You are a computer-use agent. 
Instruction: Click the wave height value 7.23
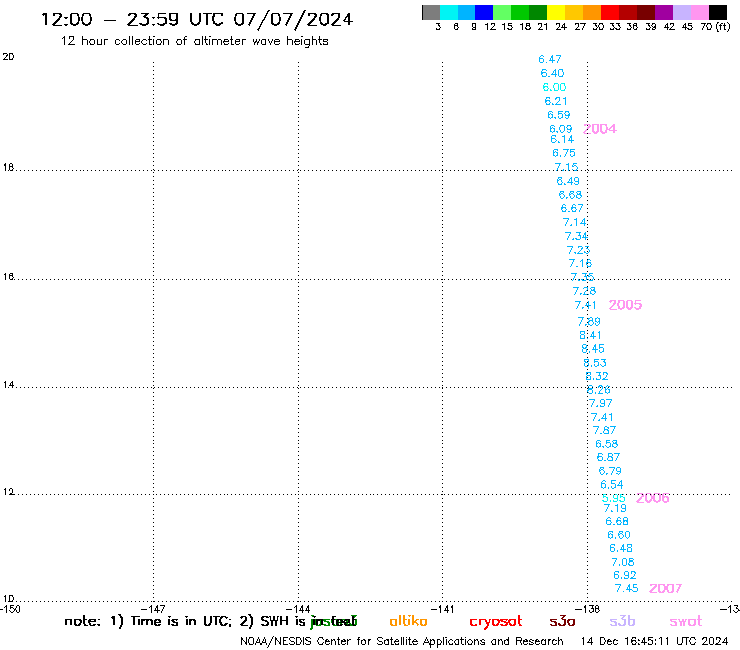click(578, 250)
